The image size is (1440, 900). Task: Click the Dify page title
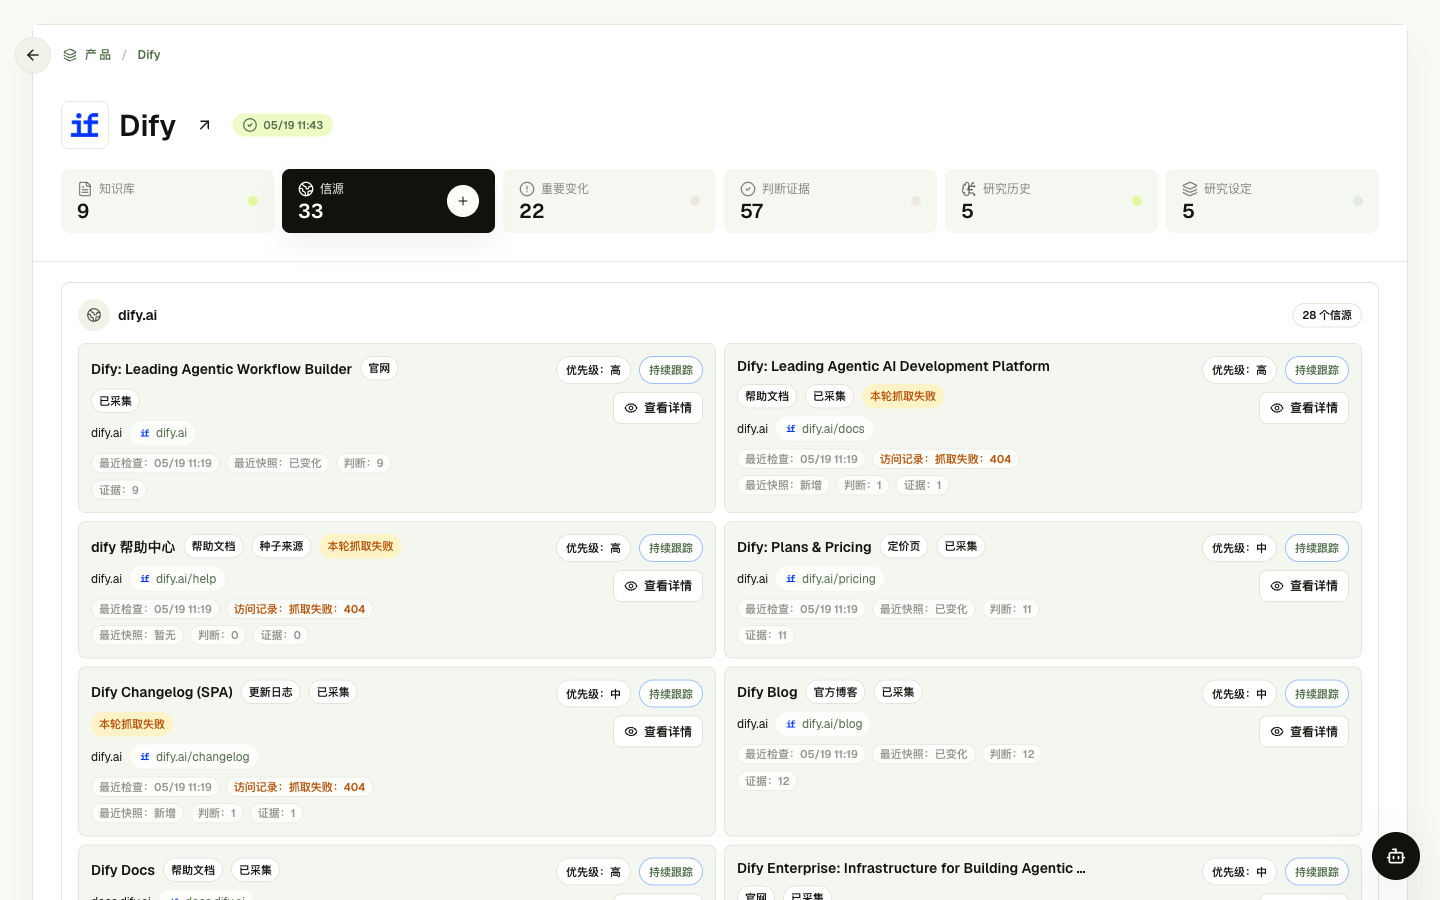(x=147, y=125)
